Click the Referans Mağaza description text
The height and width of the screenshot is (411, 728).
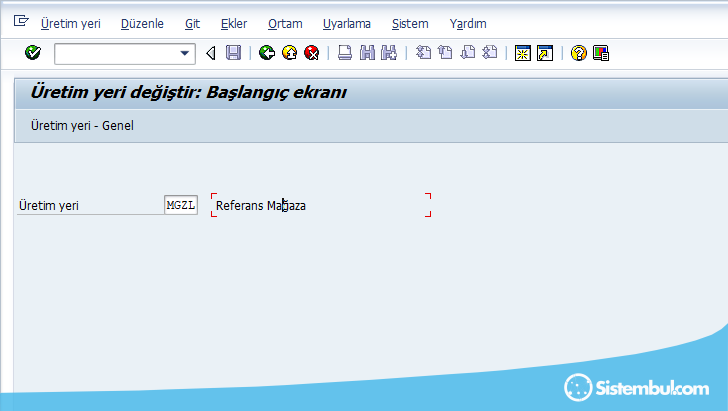[x=260, y=206]
